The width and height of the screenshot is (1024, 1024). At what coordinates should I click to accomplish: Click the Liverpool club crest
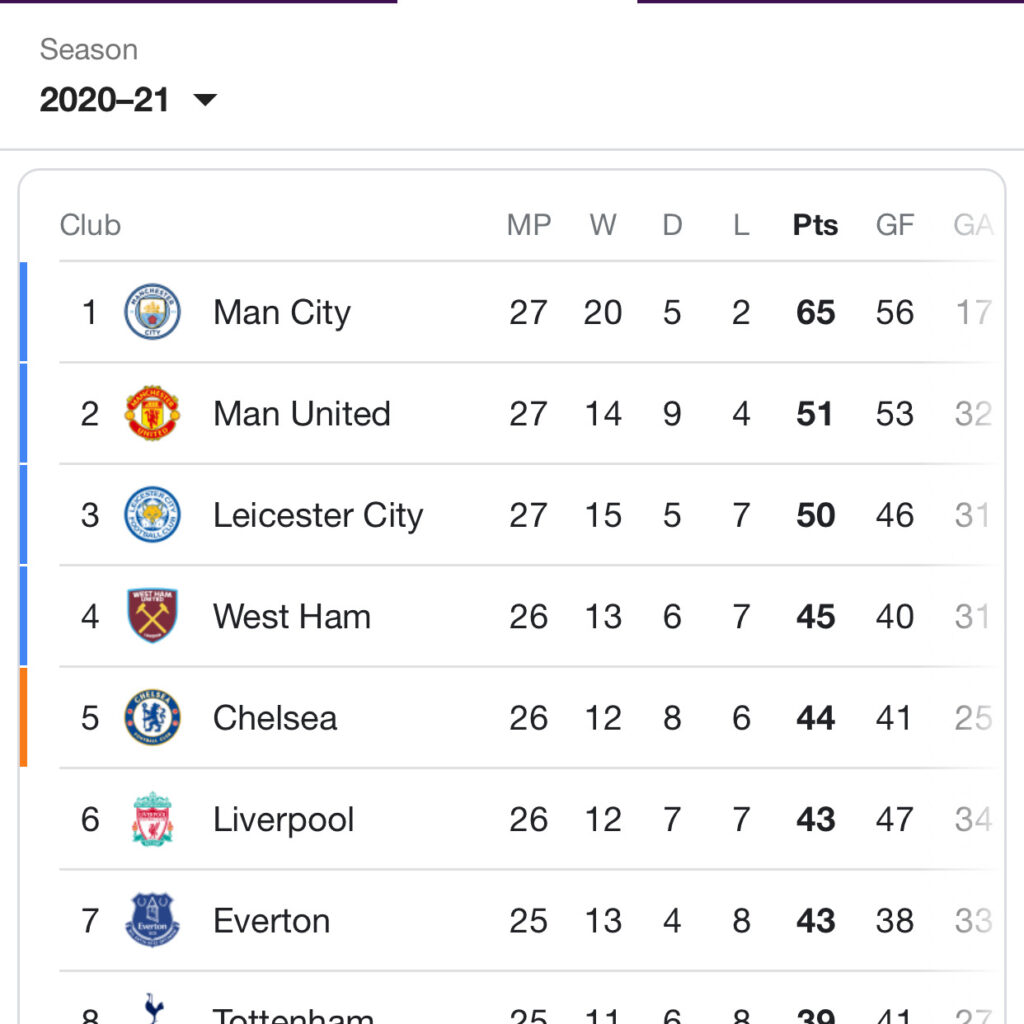click(x=152, y=819)
